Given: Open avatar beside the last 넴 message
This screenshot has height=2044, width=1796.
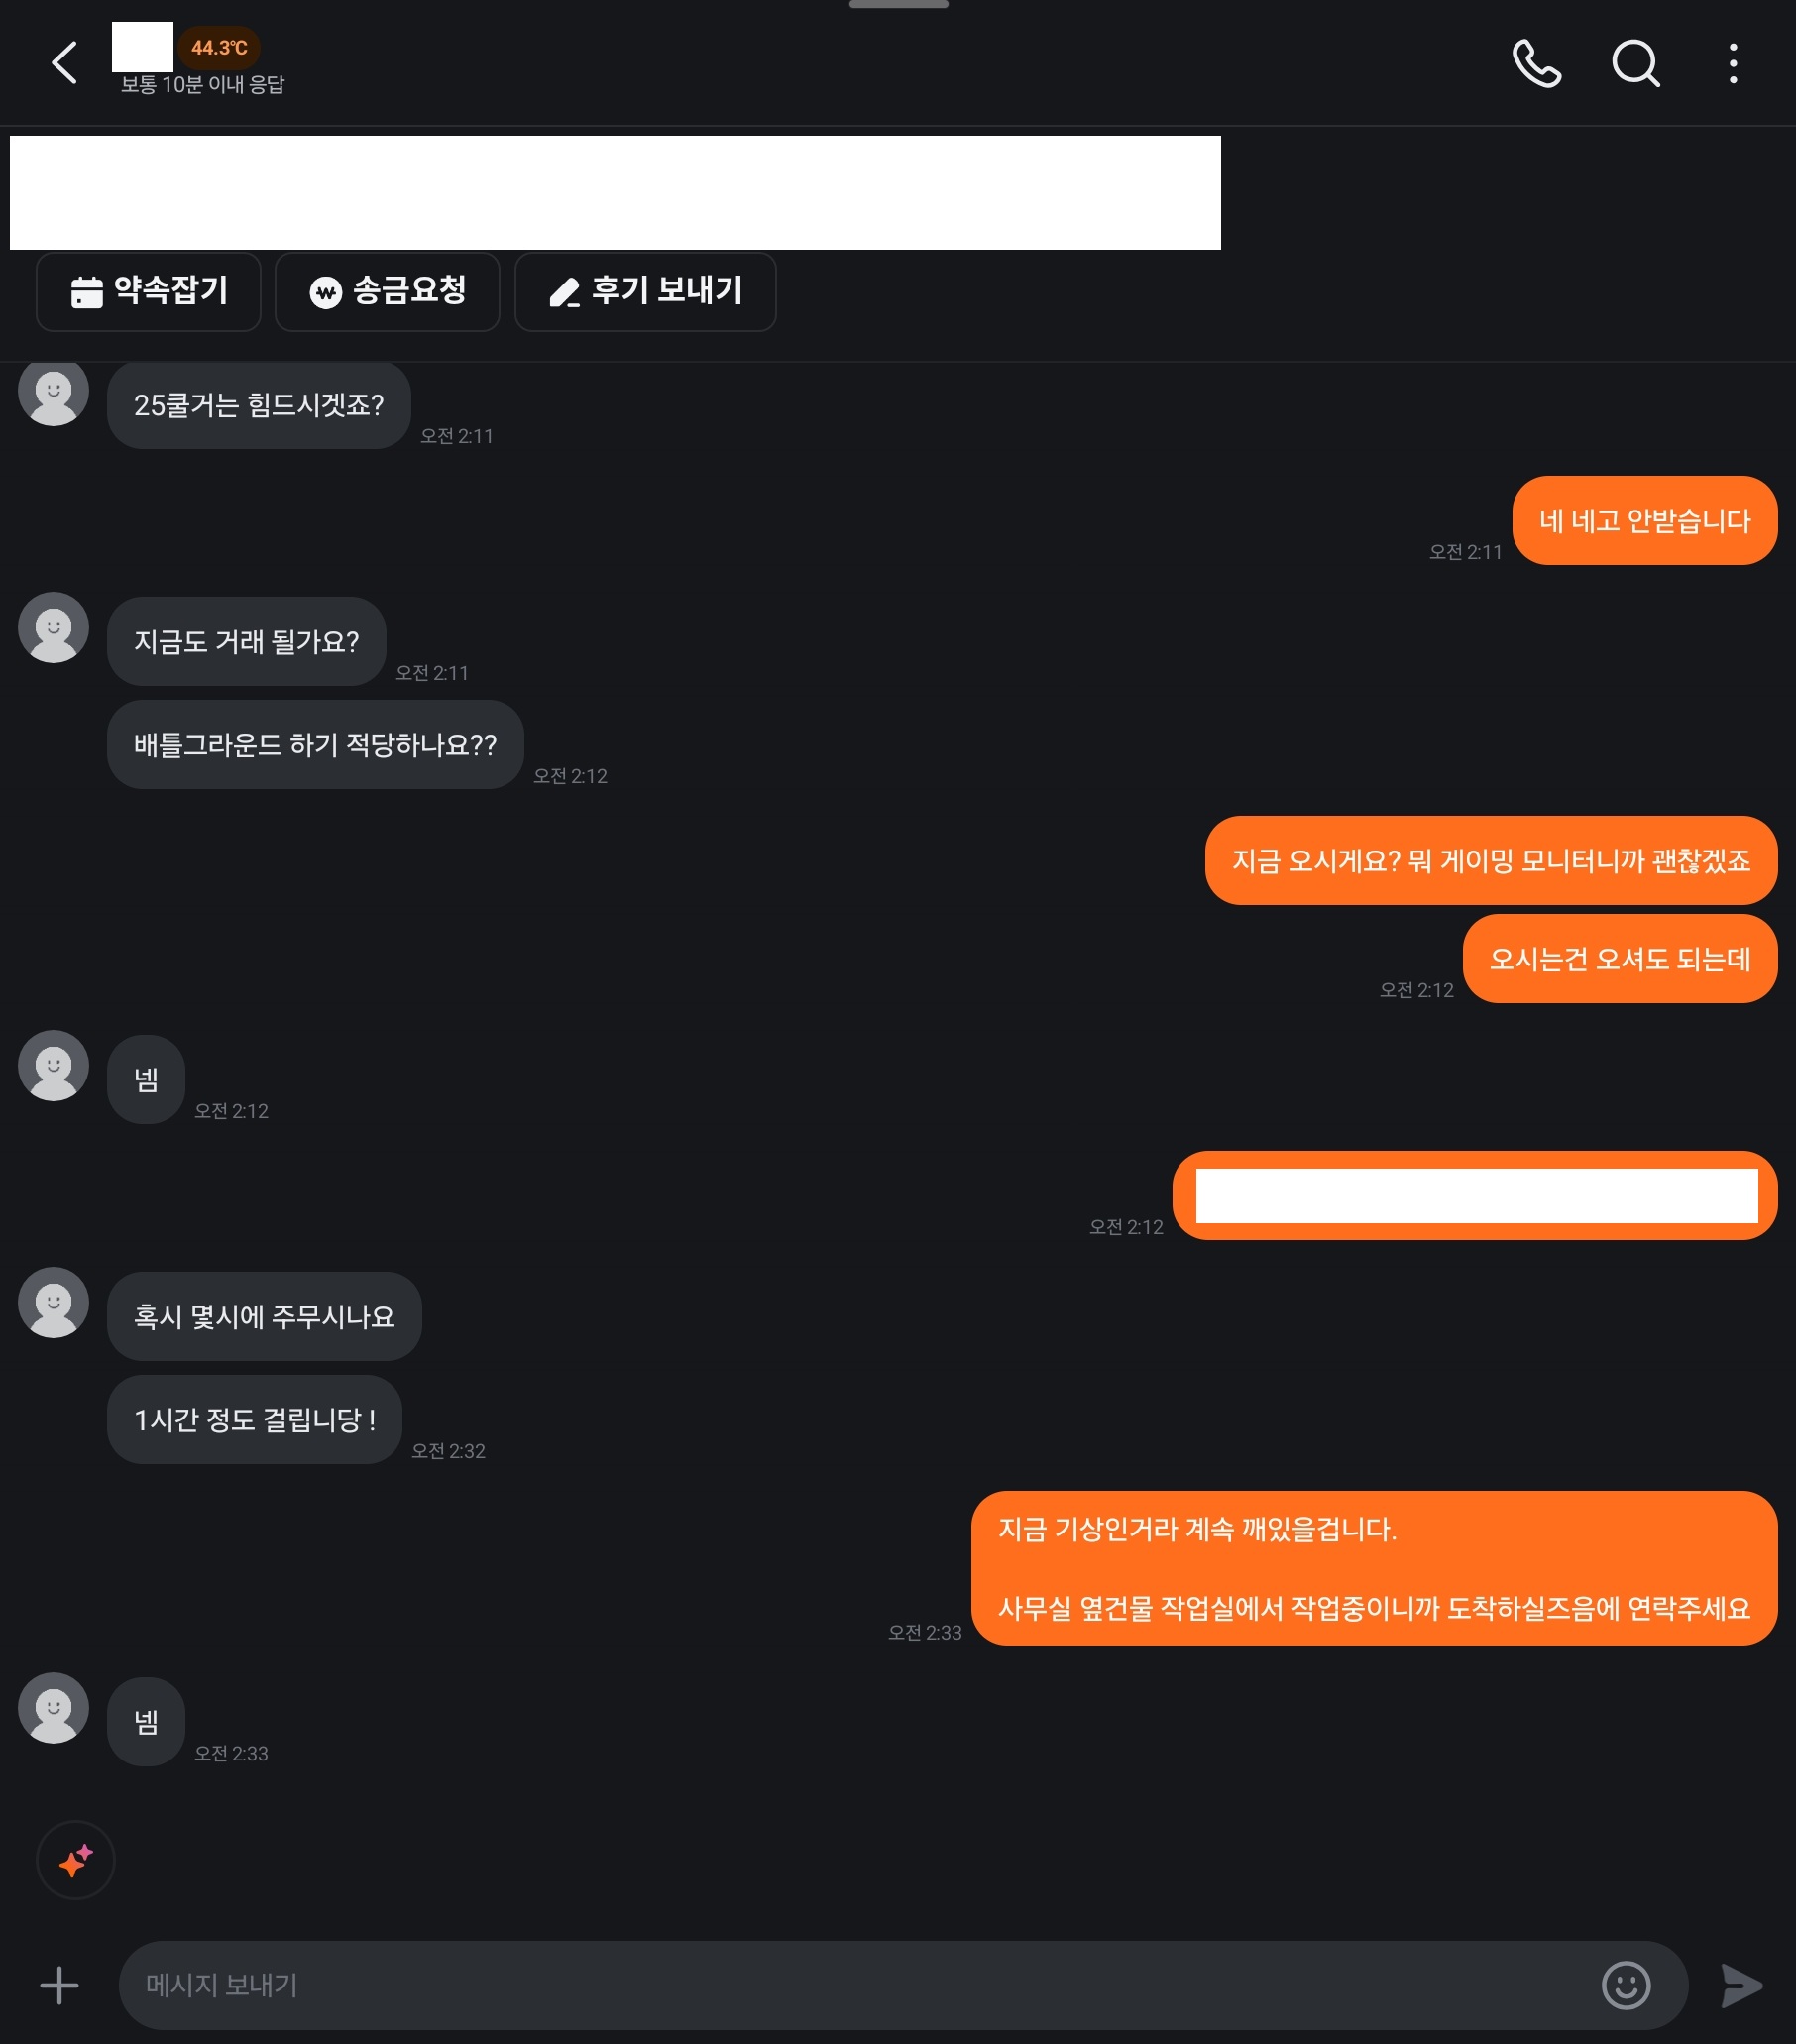Looking at the screenshot, I should (x=54, y=1708).
